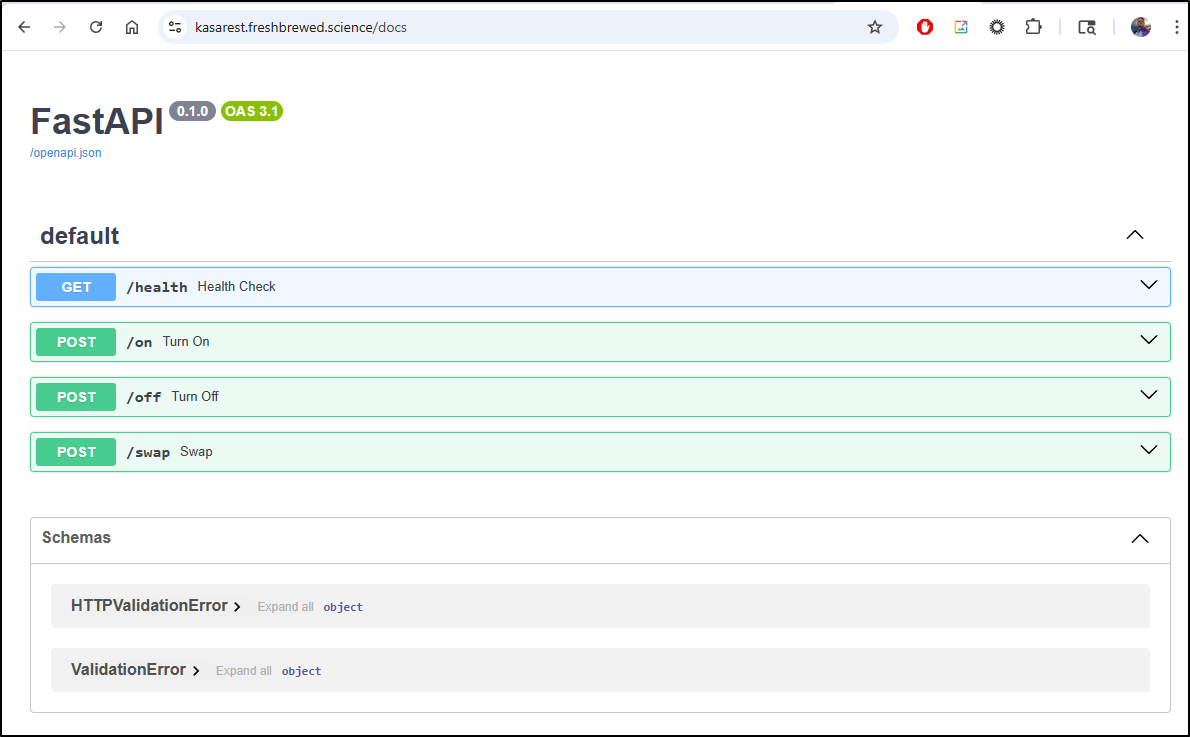Open the red stop-hand ad blocker extension
Screen dimensions: 1190x737
[924, 27]
